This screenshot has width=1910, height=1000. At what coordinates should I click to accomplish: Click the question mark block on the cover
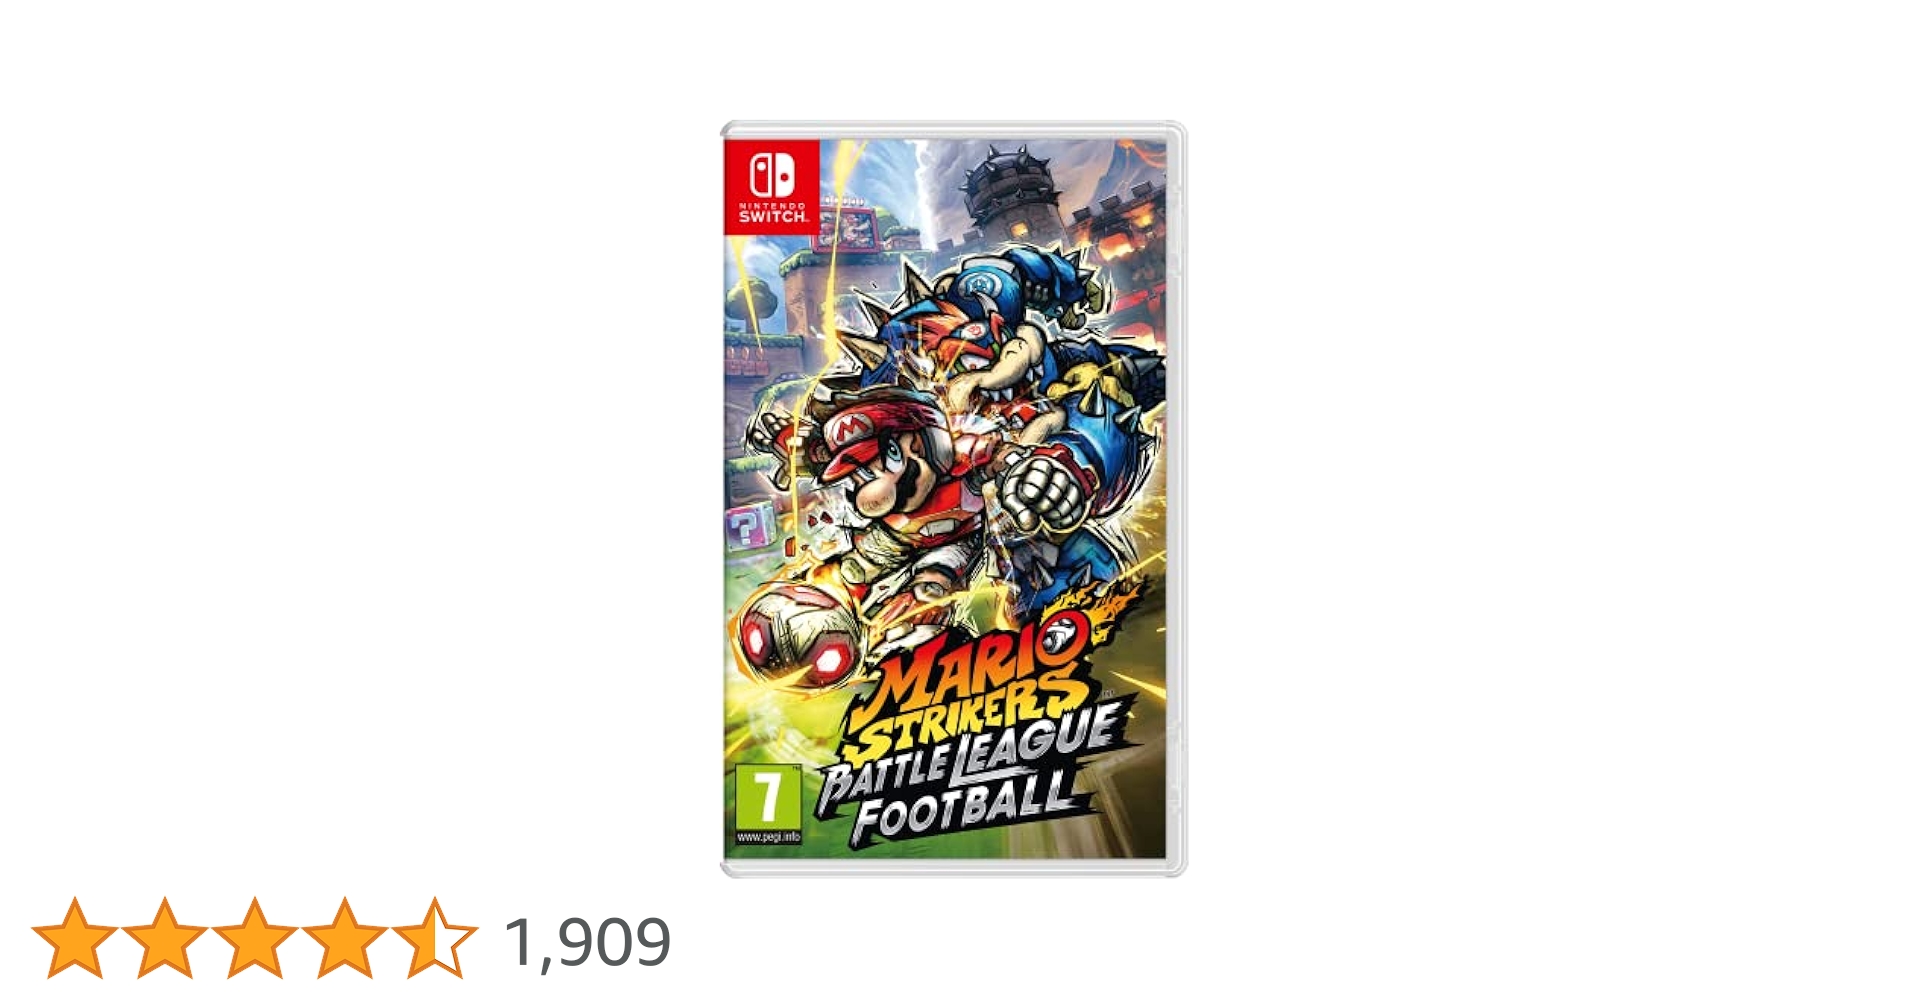click(x=748, y=527)
